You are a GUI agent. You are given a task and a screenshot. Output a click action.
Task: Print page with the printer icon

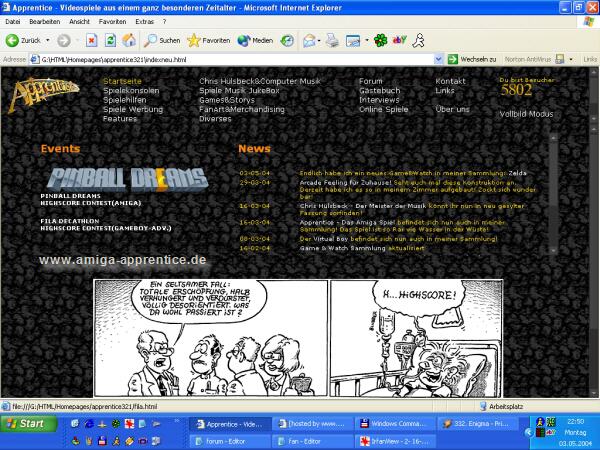[332, 40]
